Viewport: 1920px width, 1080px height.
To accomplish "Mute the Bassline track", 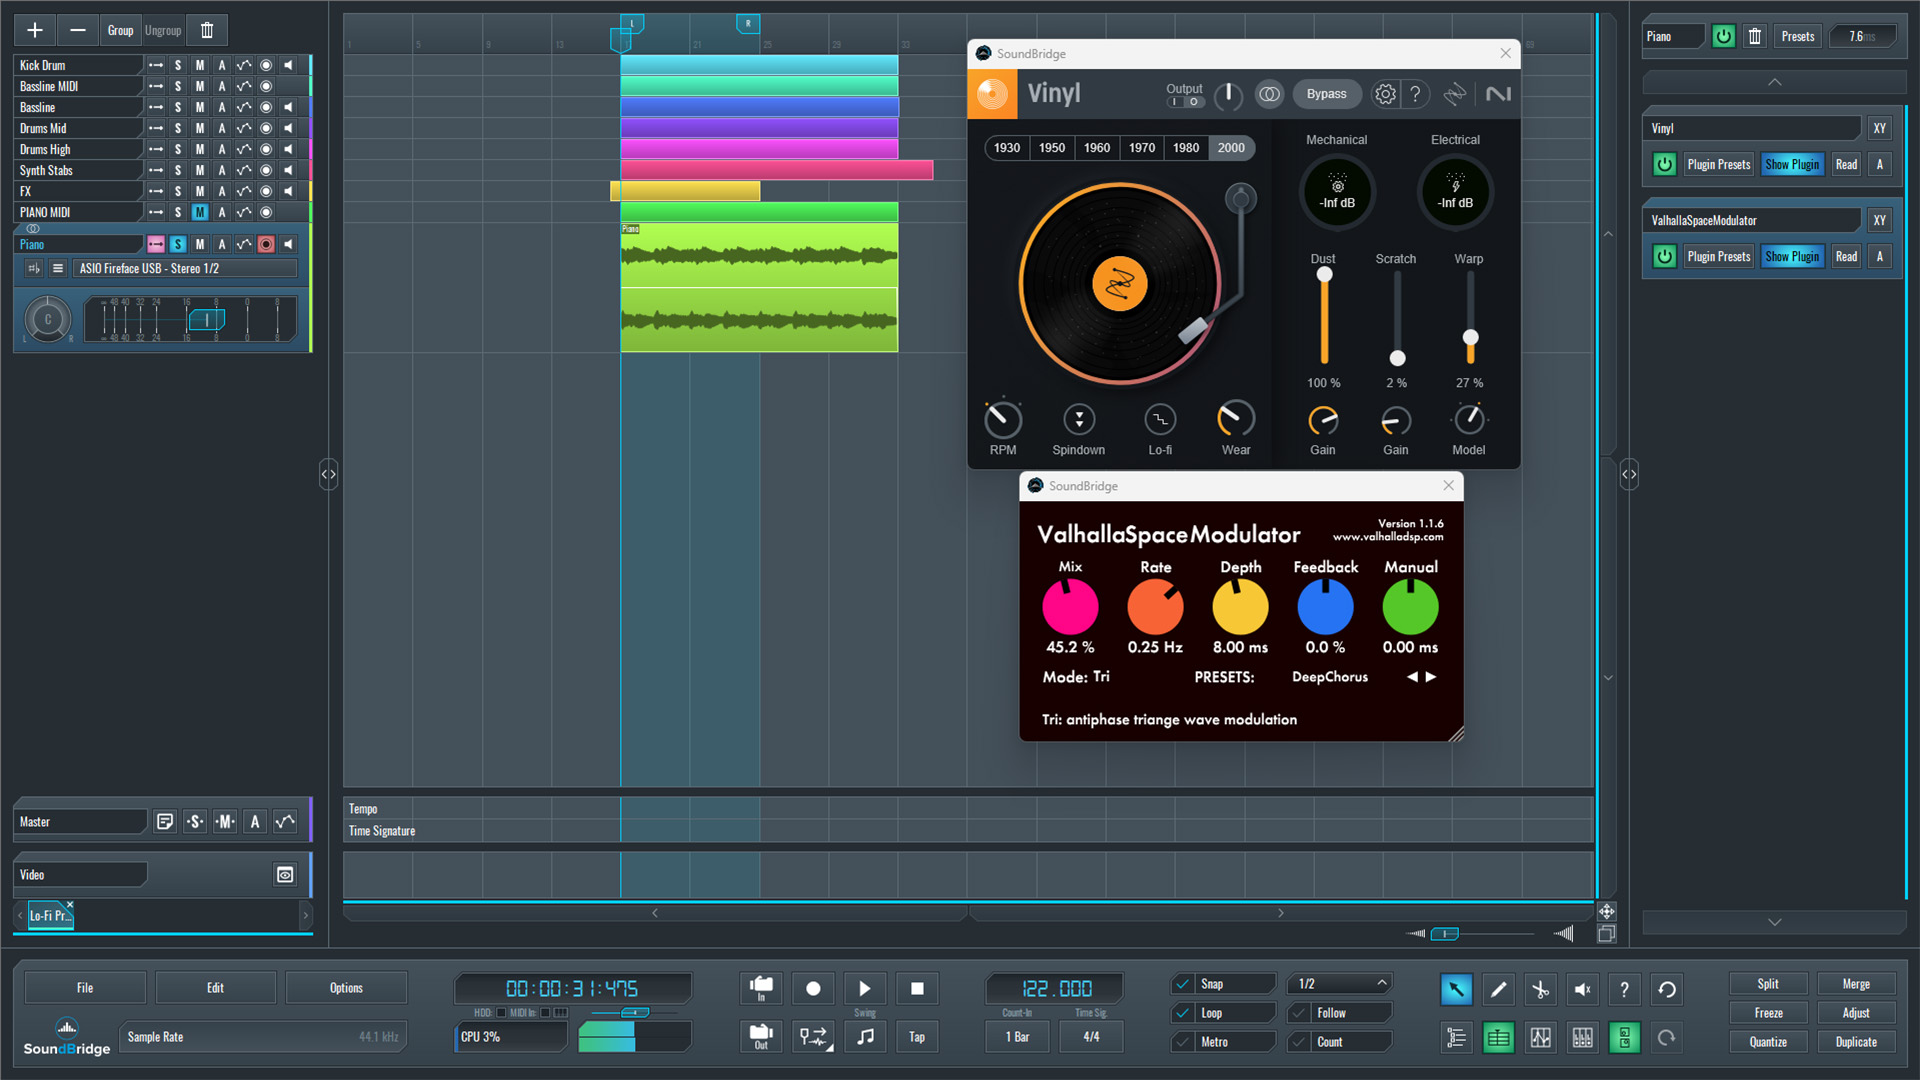I will (200, 107).
